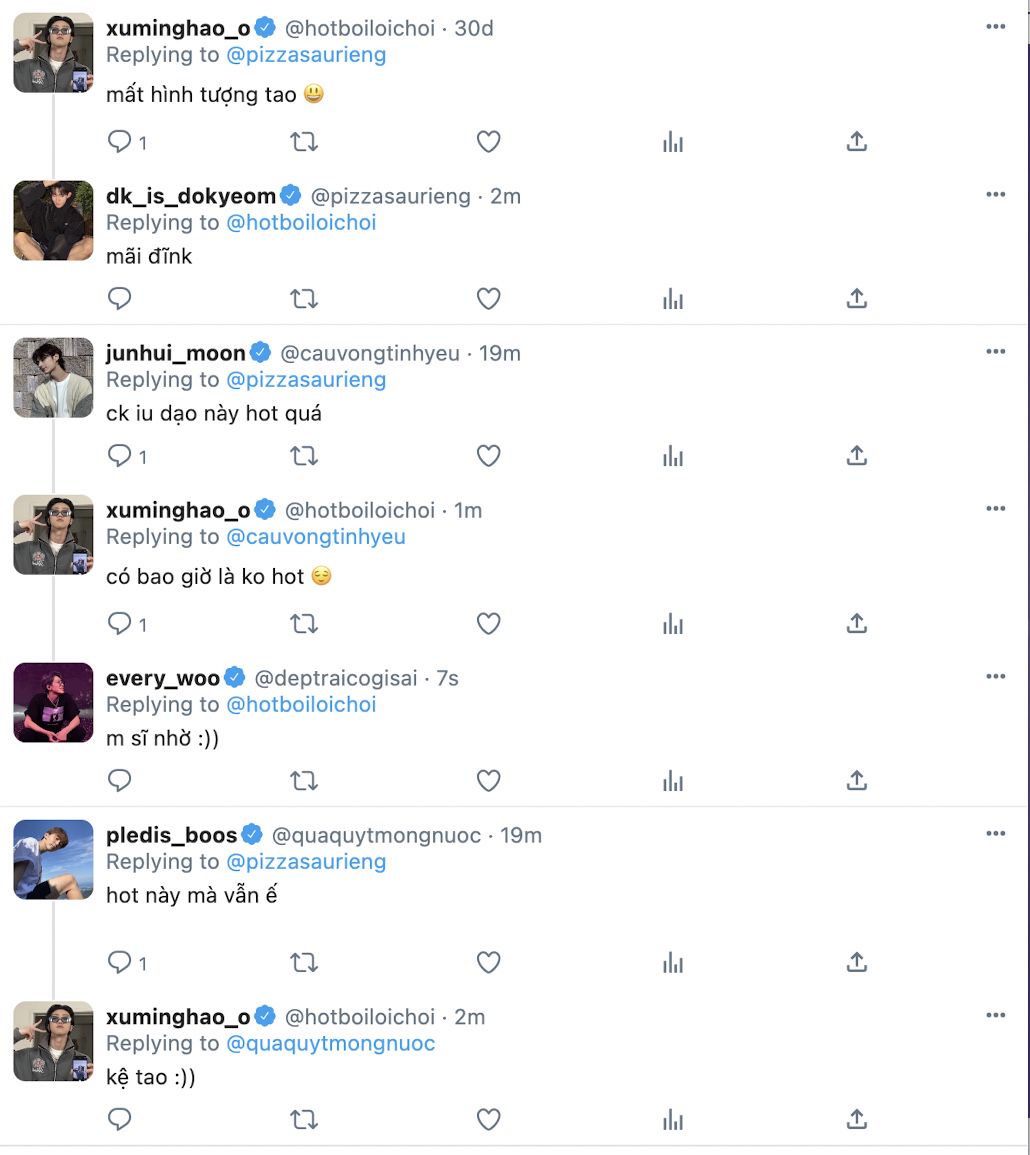Screen dimensions: 1030x1155
Task: View analytics for 'có bao giờ là ko hot' tweet
Action: [673, 624]
